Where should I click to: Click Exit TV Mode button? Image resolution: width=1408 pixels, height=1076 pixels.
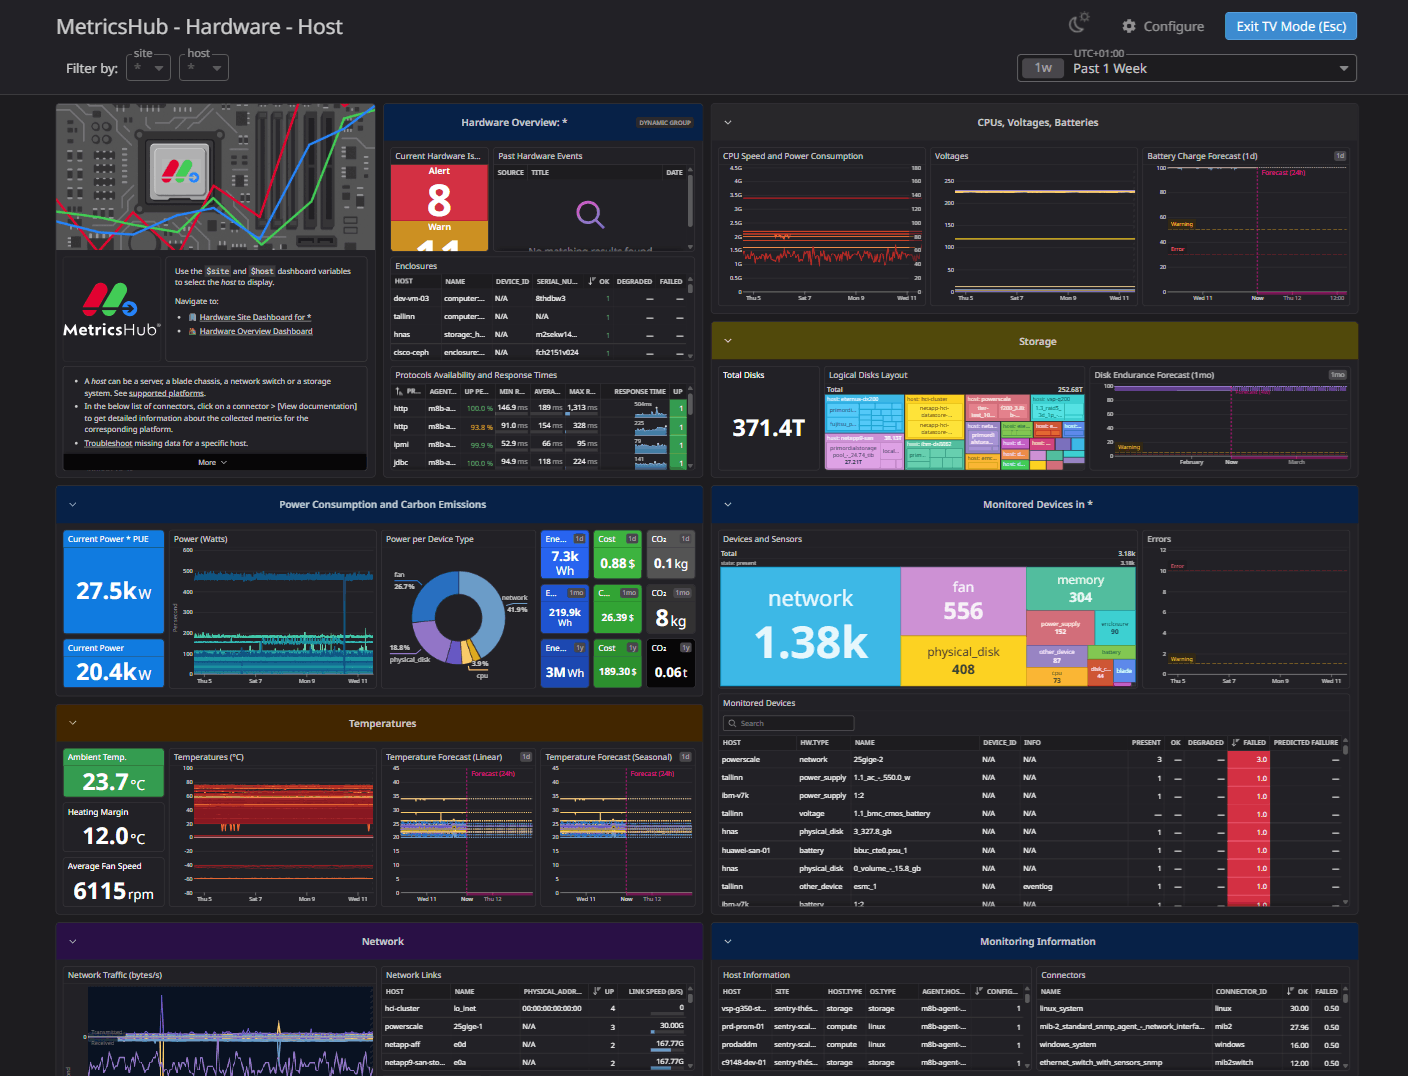[x=1290, y=26]
